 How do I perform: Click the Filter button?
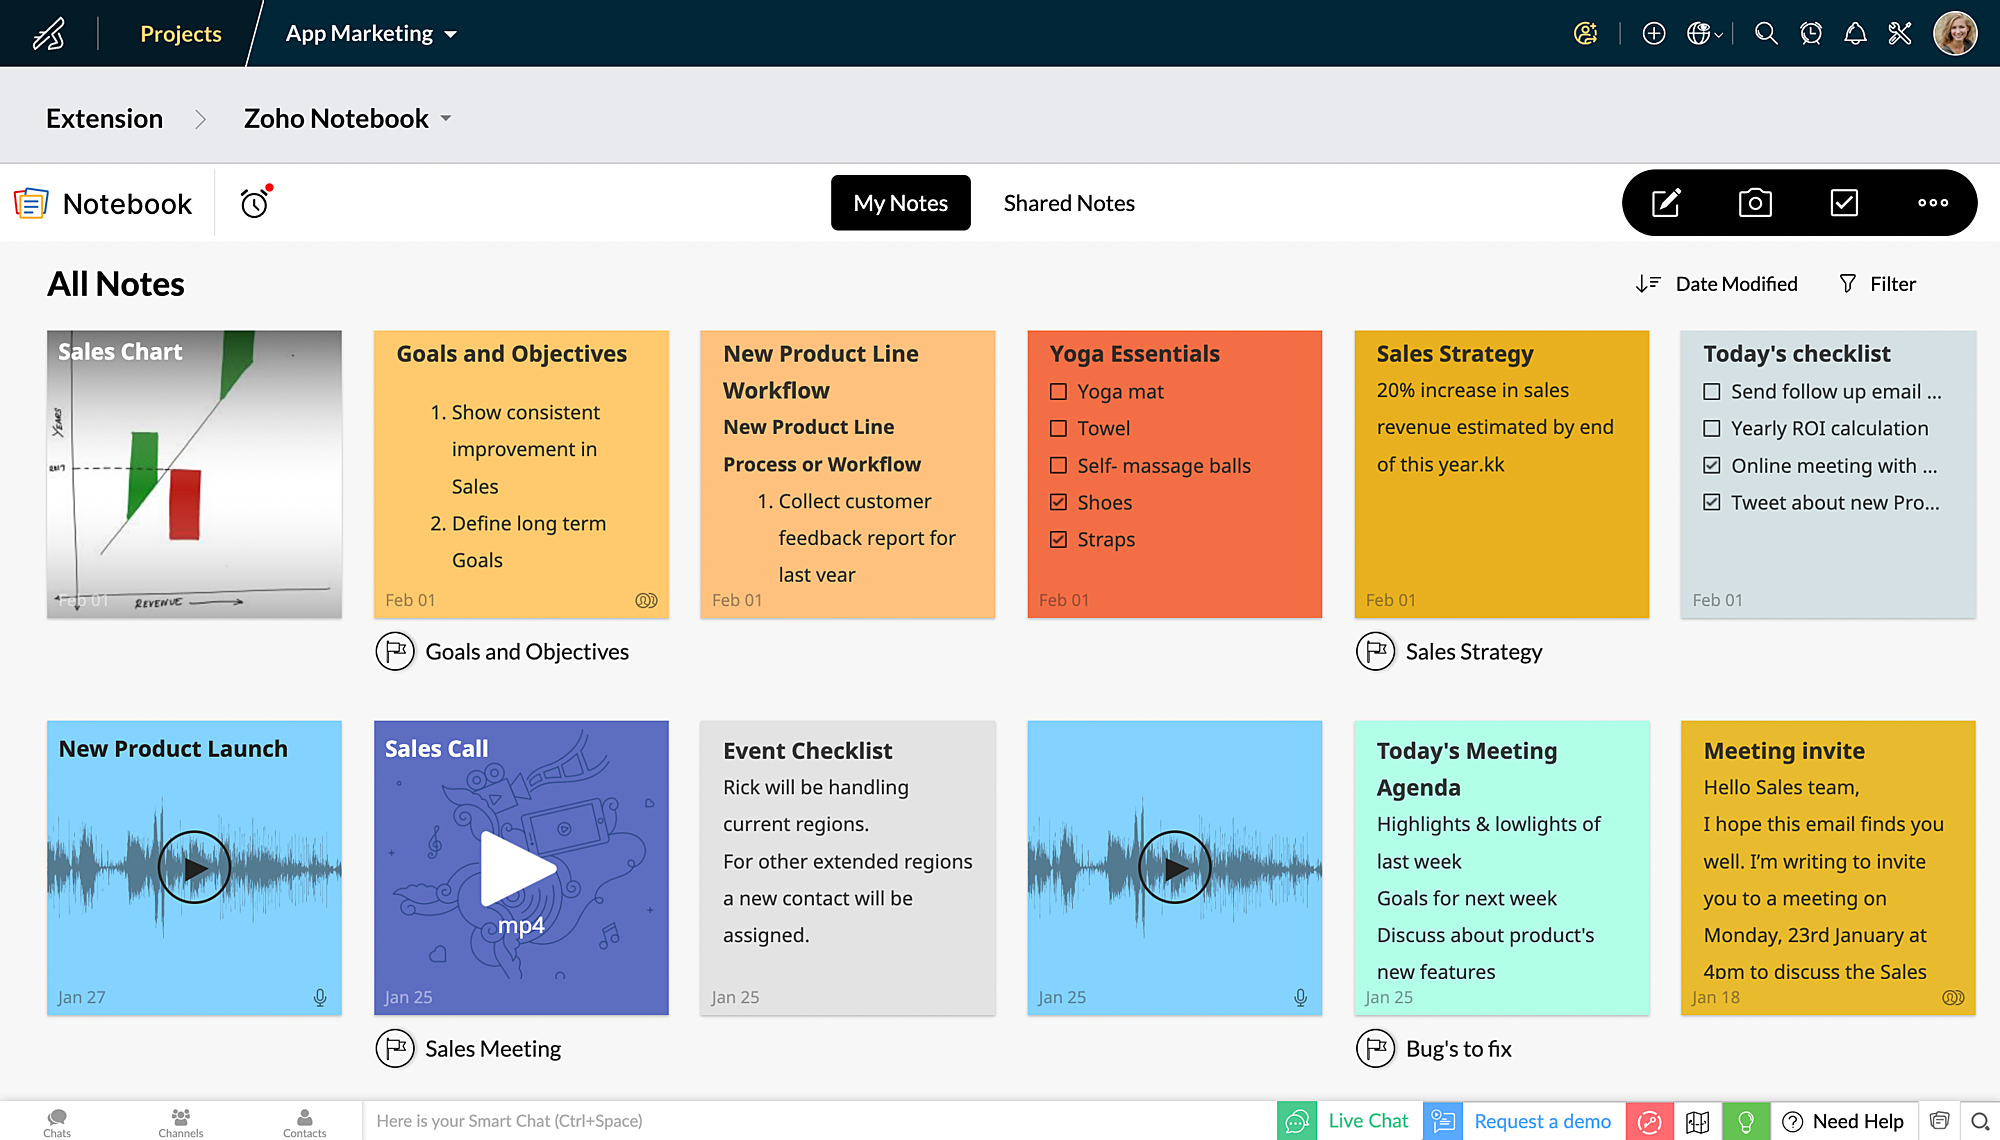(1878, 284)
